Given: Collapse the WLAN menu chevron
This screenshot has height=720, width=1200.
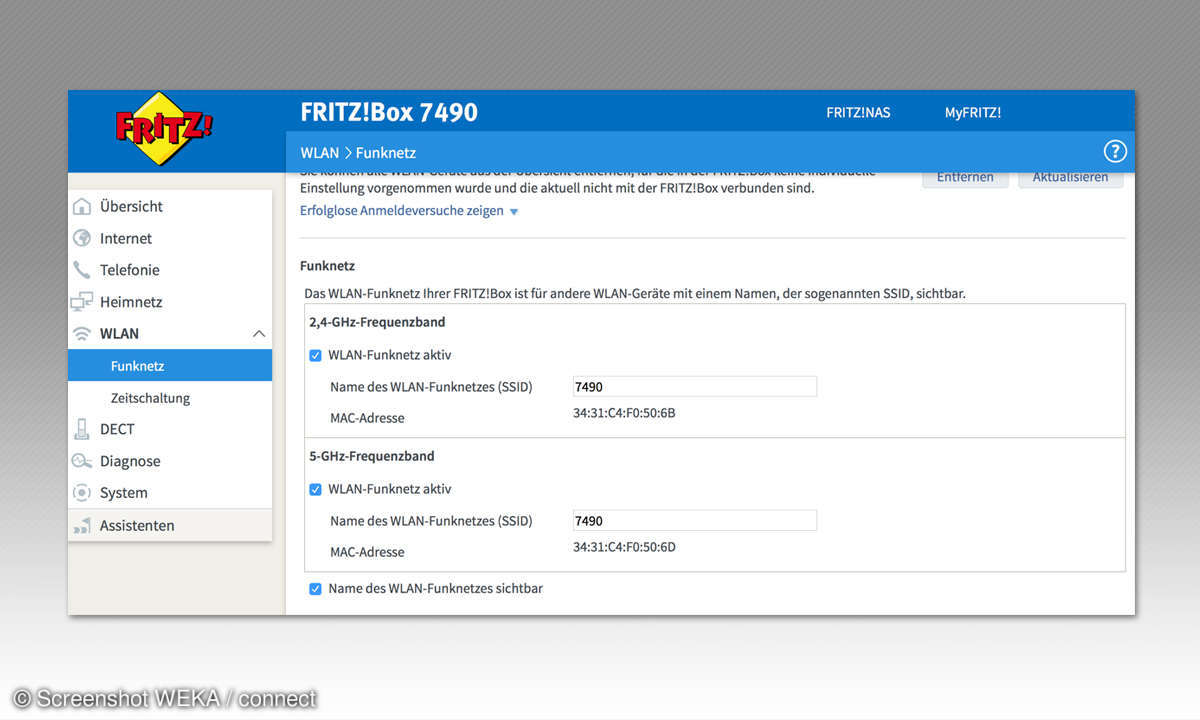Looking at the screenshot, I should point(258,334).
